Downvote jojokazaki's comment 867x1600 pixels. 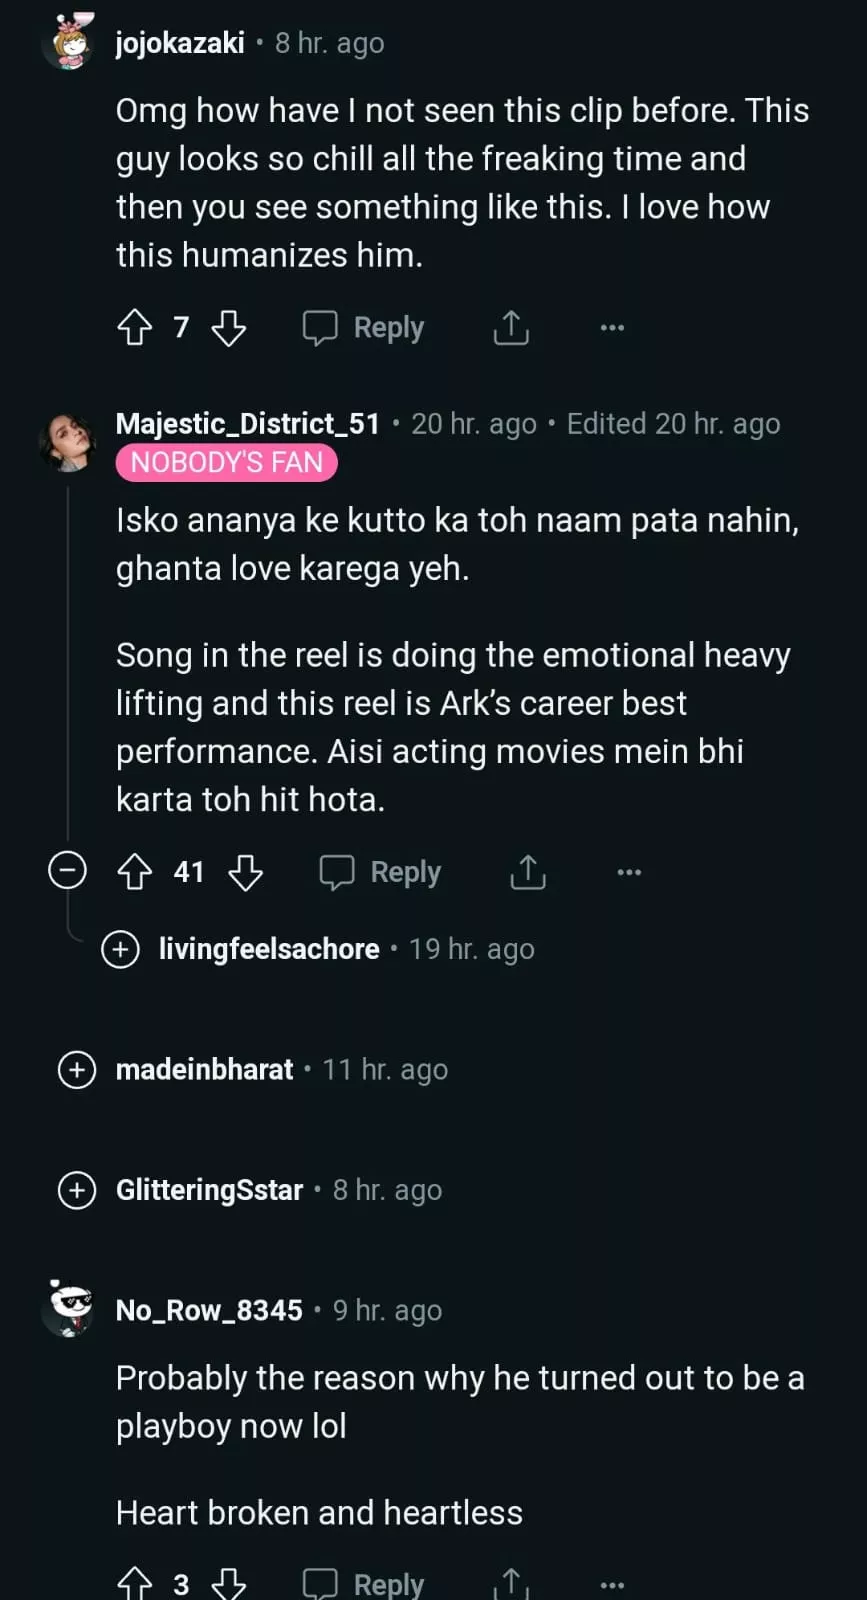pyautogui.click(x=229, y=328)
